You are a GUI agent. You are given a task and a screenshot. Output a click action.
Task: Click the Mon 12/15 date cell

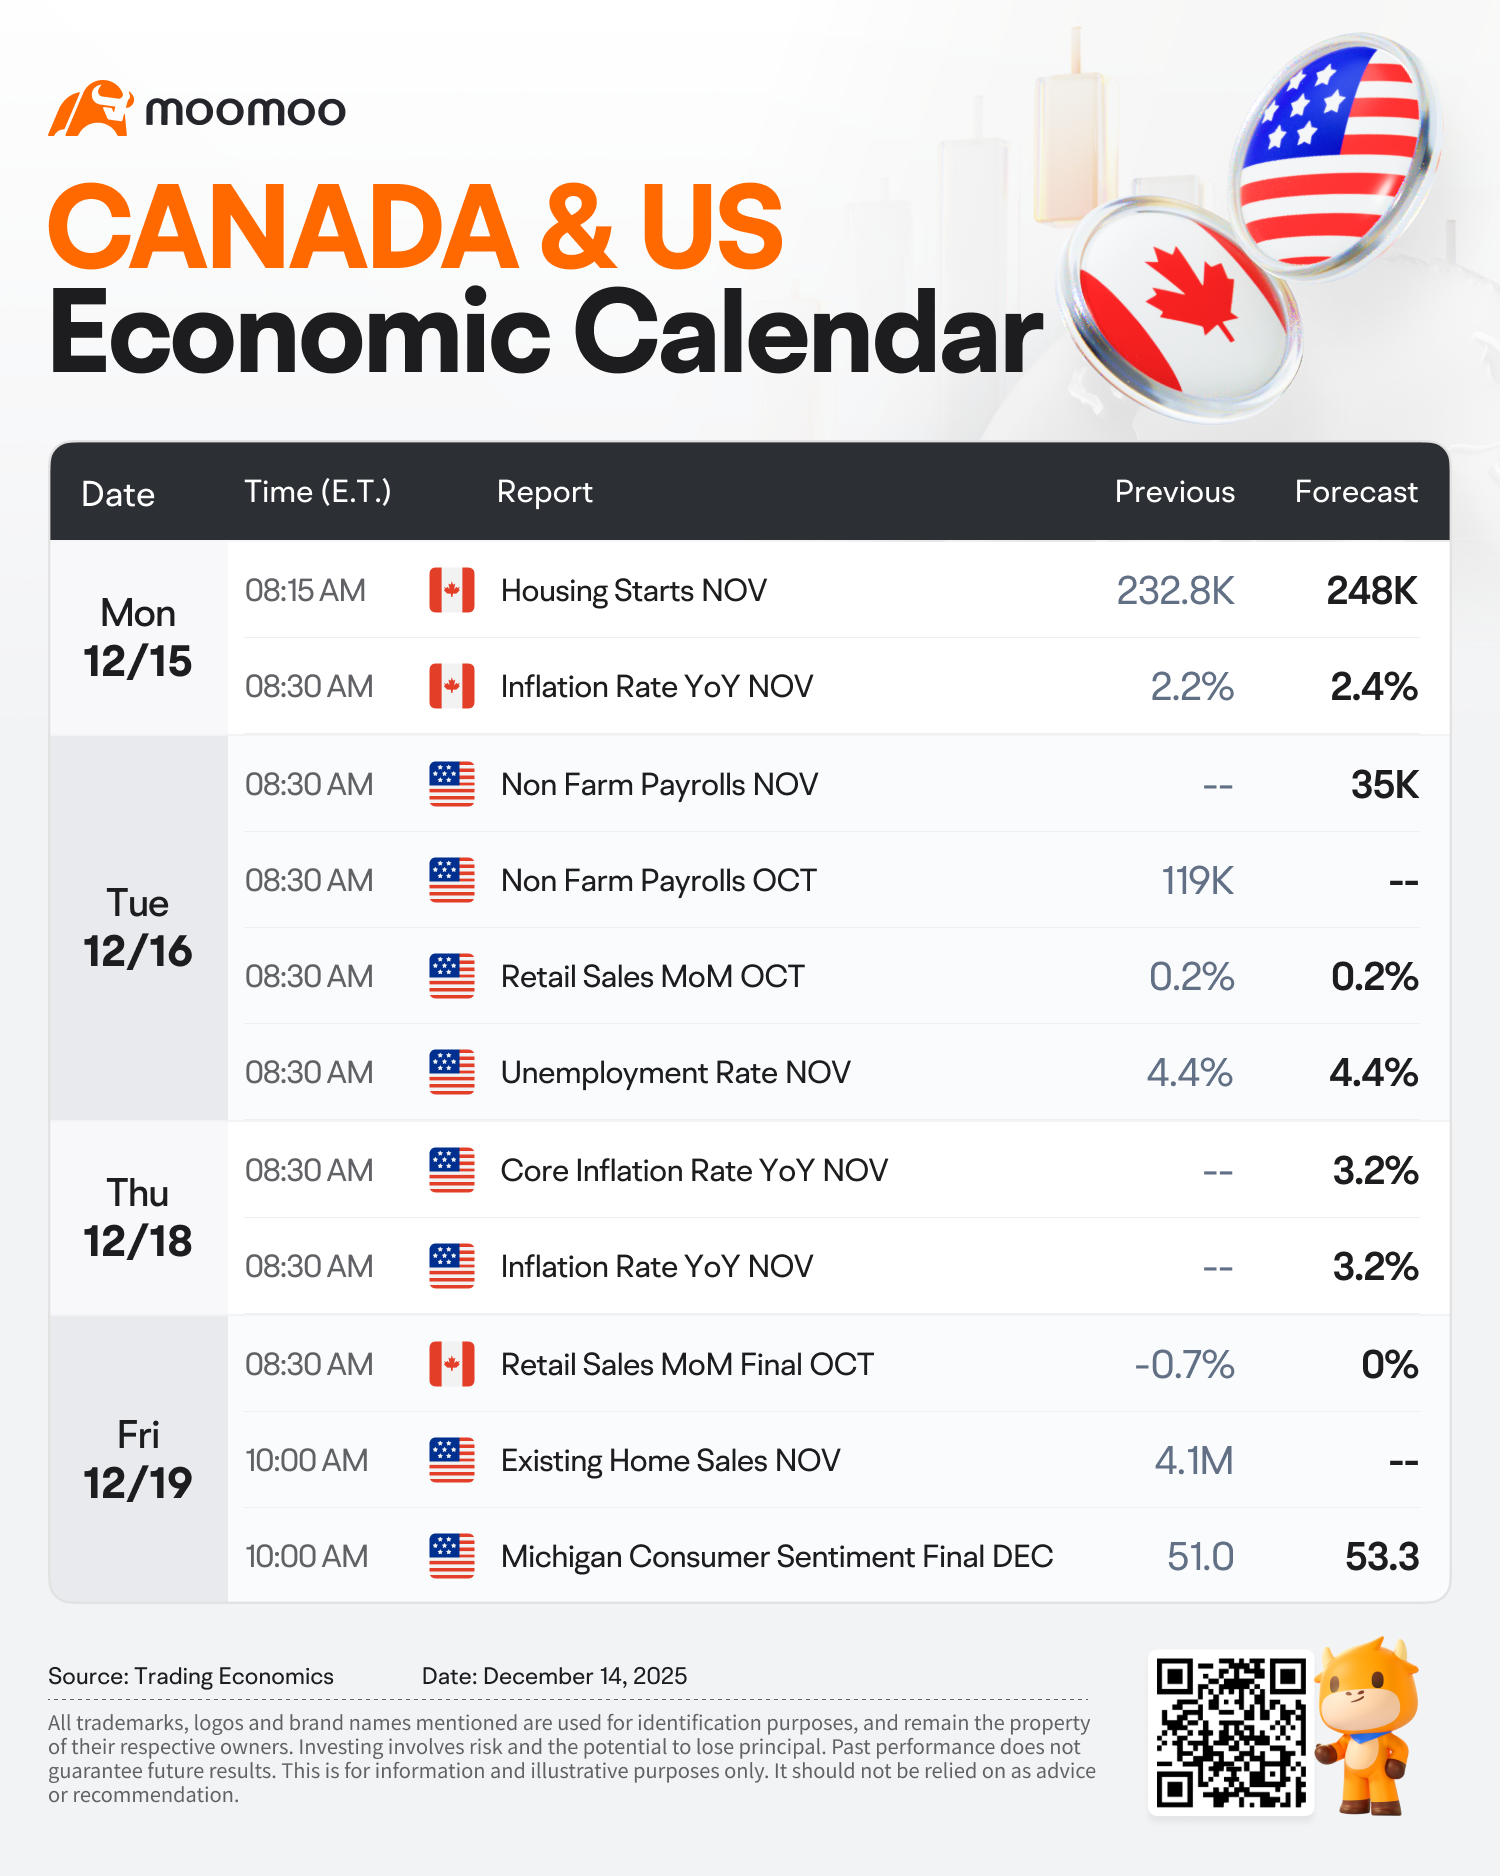coord(138,638)
